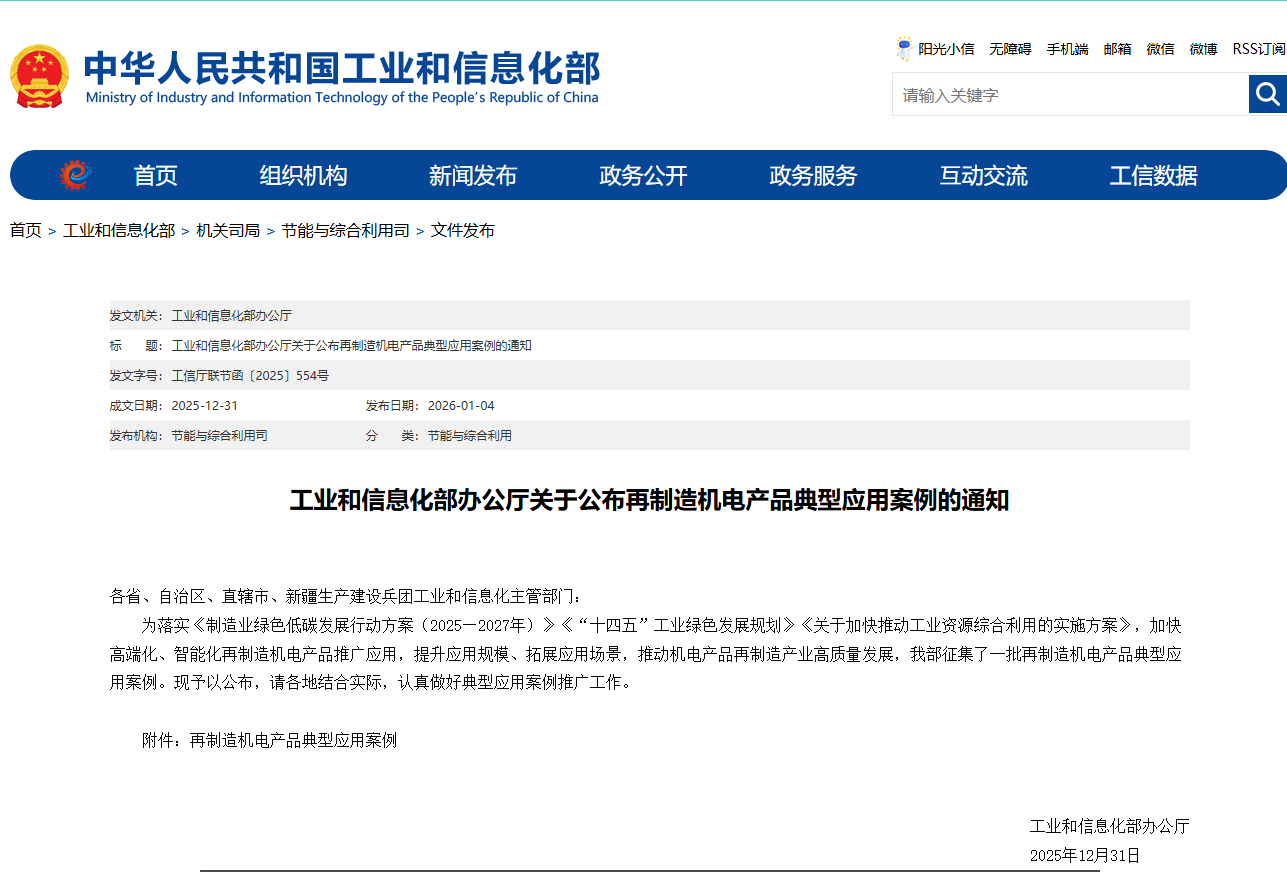Click the gear icon in navigation bar
This screenshot has width=1287, height=872.
(x=75, y=175)
